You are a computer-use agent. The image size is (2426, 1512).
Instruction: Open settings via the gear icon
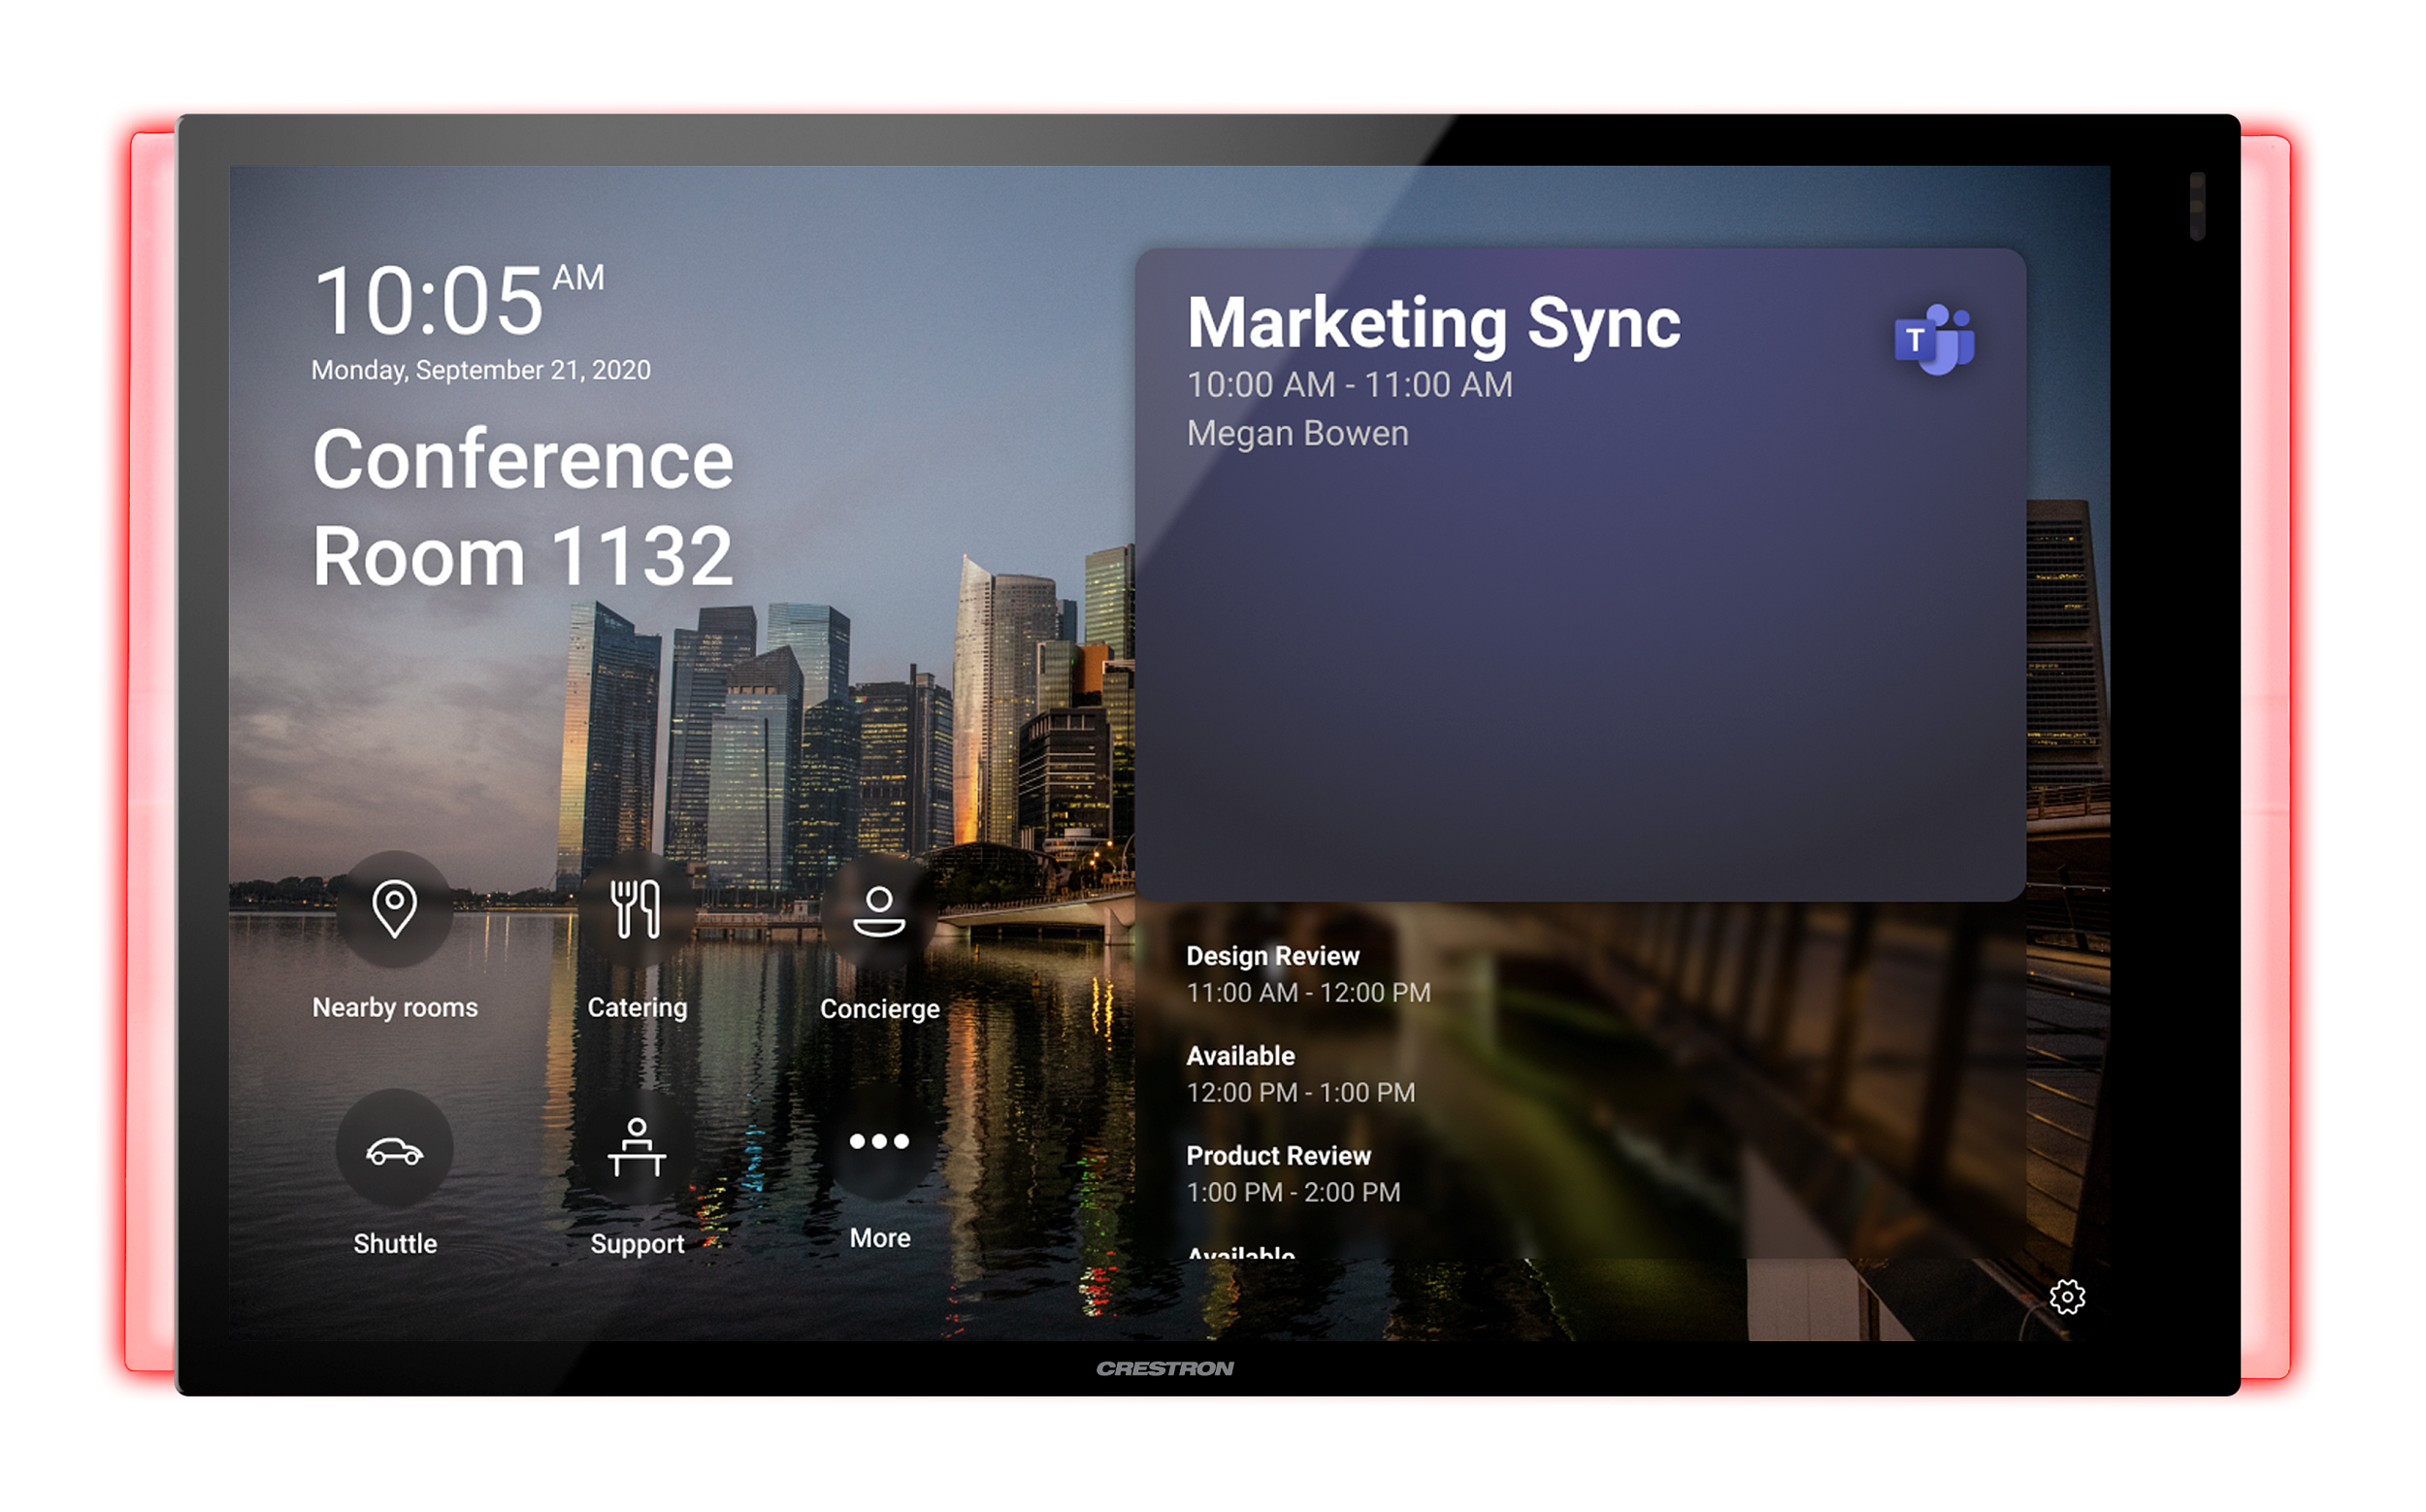coord(2066,1297)
